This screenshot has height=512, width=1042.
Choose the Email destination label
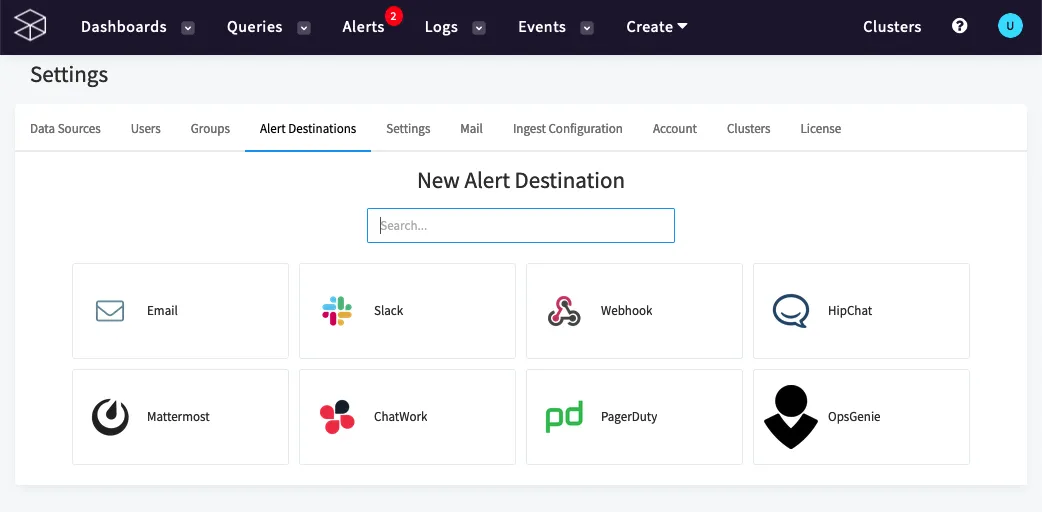[162, 311]
